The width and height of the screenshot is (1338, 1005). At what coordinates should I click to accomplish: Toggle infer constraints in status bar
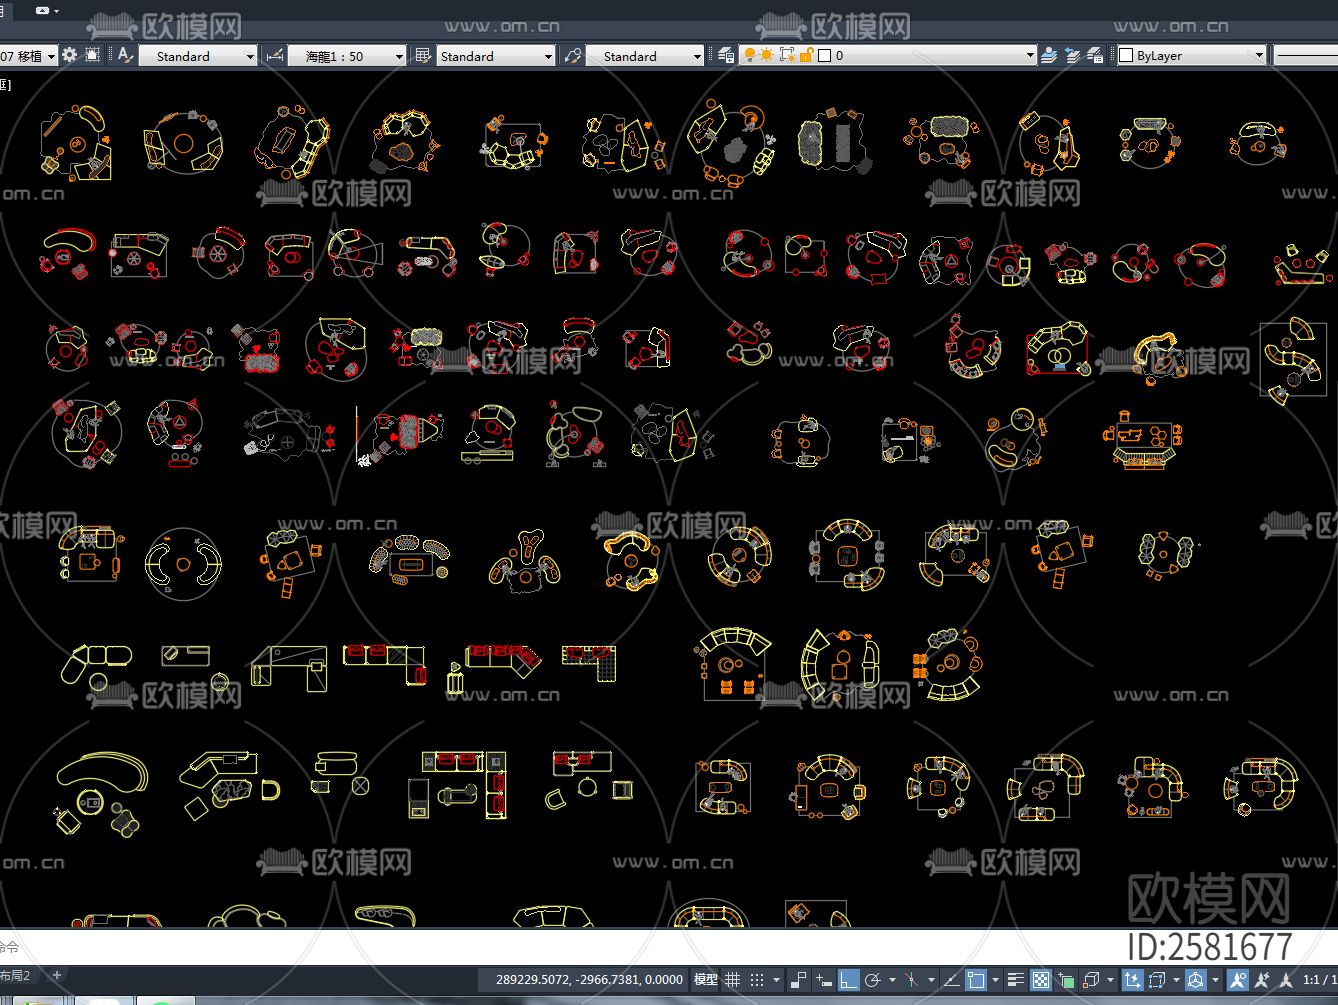pos(798,980)
